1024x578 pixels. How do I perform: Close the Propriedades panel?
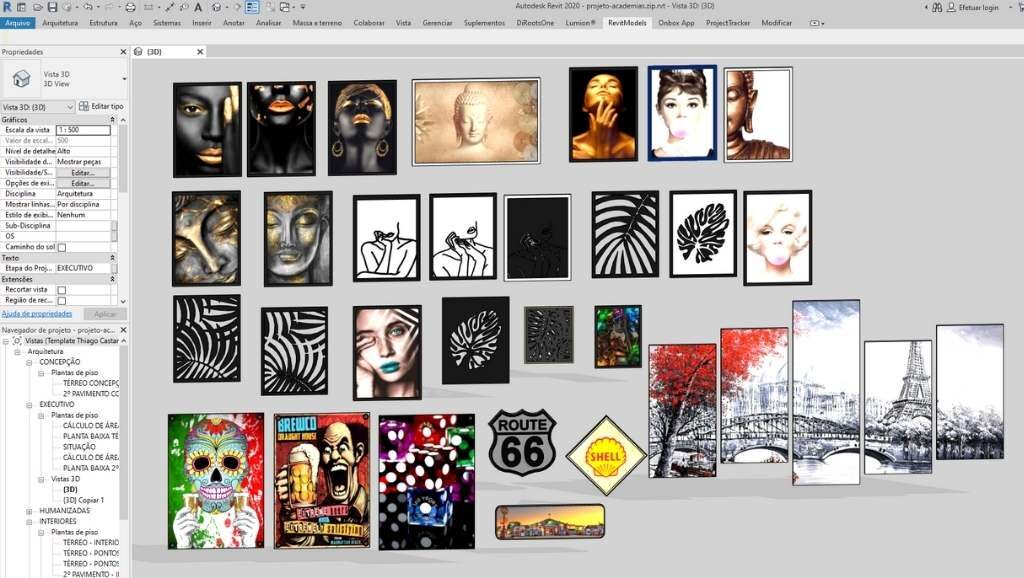(124, 52)
